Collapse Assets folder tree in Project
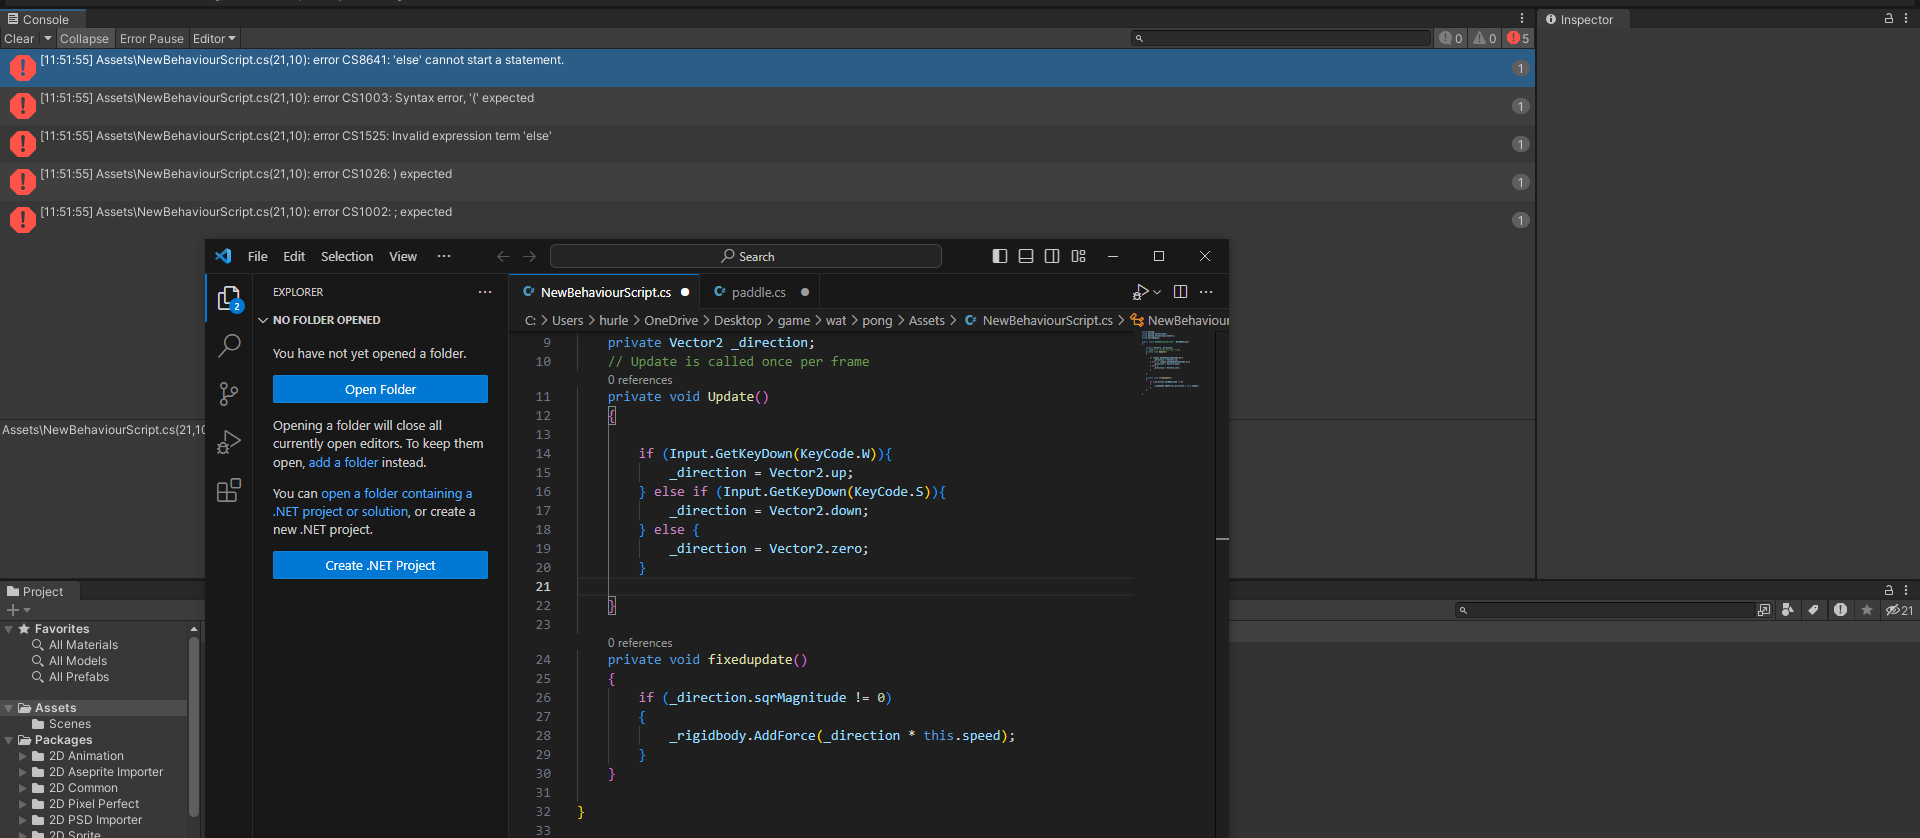 point(9,708)
